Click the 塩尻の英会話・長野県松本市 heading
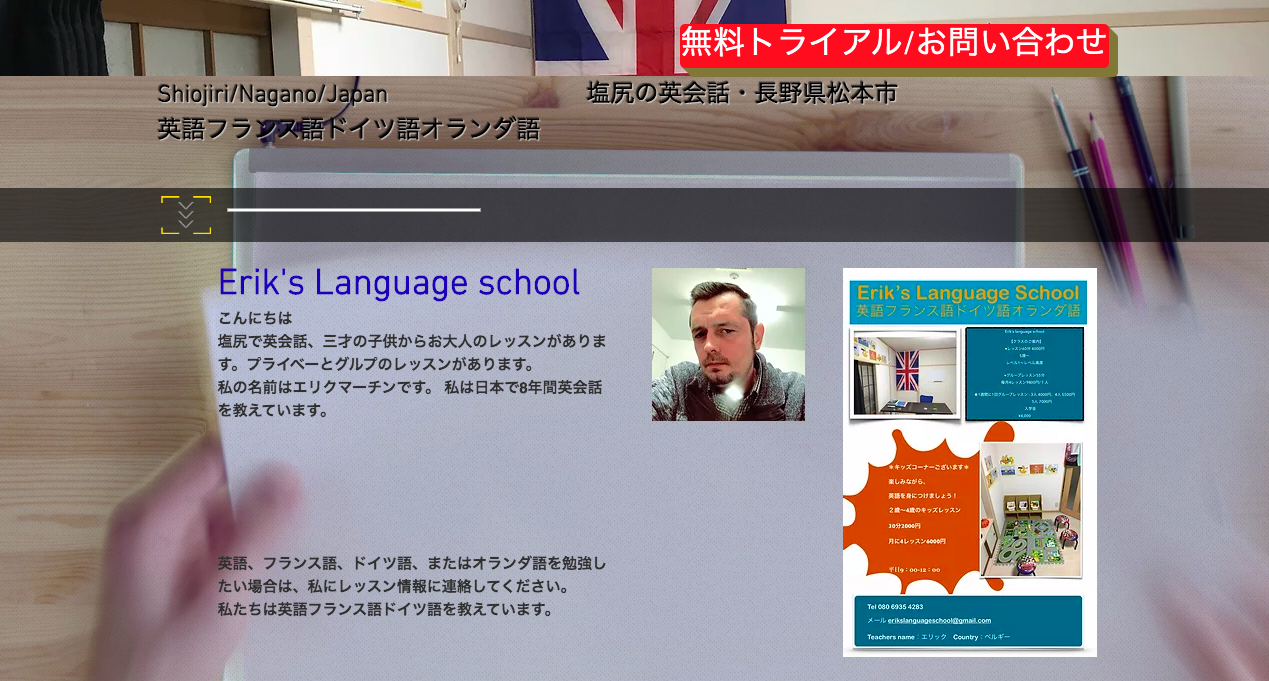 point(742,94)
